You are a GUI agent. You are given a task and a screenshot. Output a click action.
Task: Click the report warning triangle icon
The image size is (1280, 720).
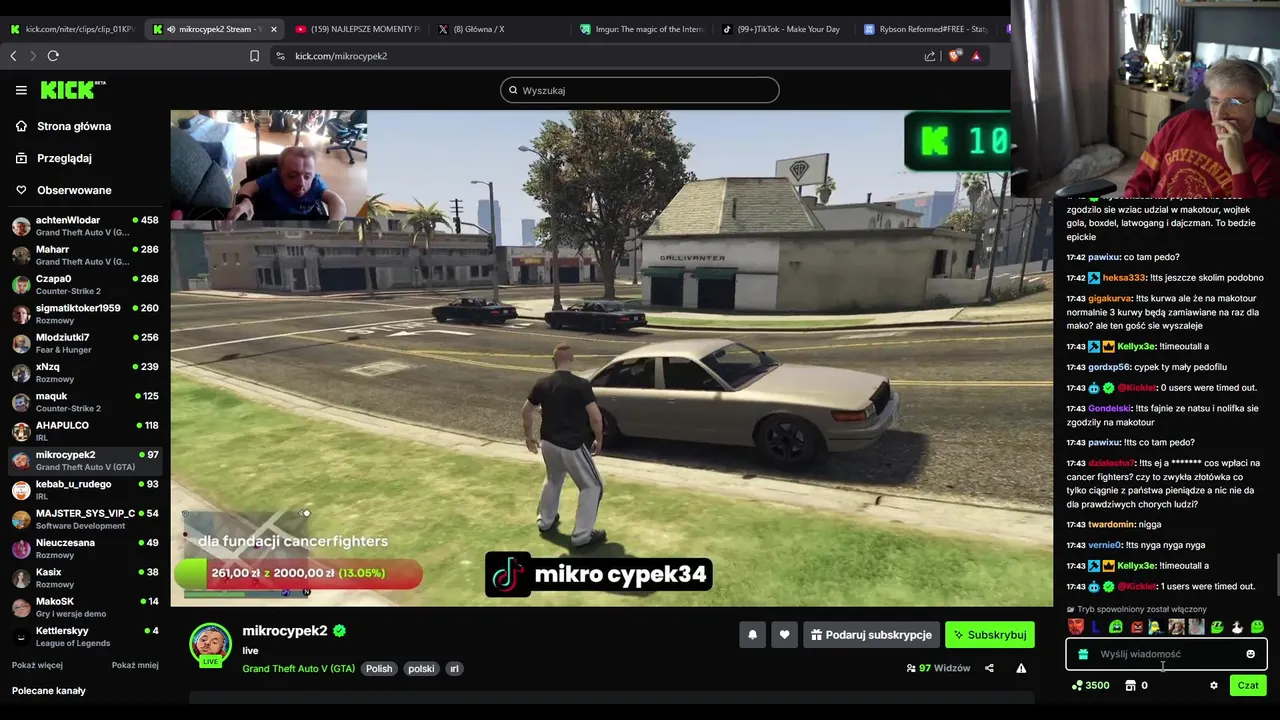(x=1021, y=668)
